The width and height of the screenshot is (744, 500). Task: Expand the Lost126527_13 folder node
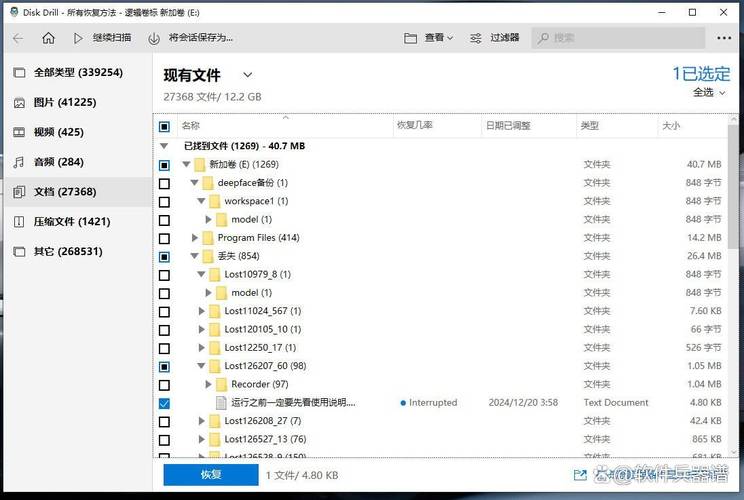(x=201, y=439)
